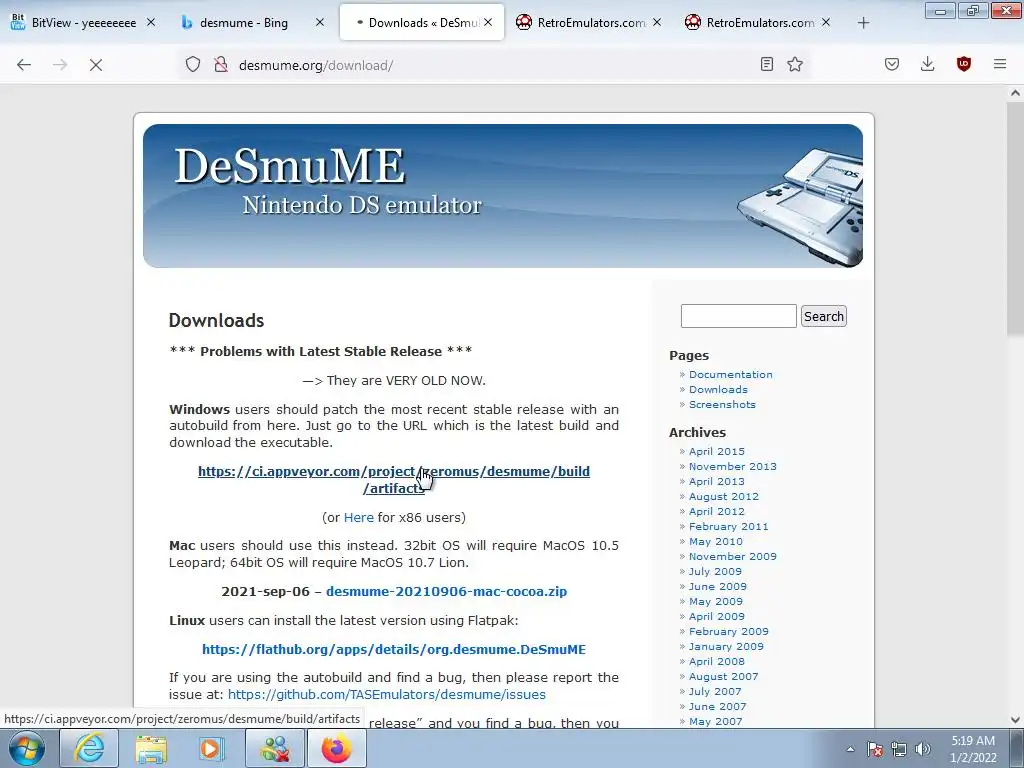
Task: Click the 'Here' link for x86 users
Action: click(359, 517)
